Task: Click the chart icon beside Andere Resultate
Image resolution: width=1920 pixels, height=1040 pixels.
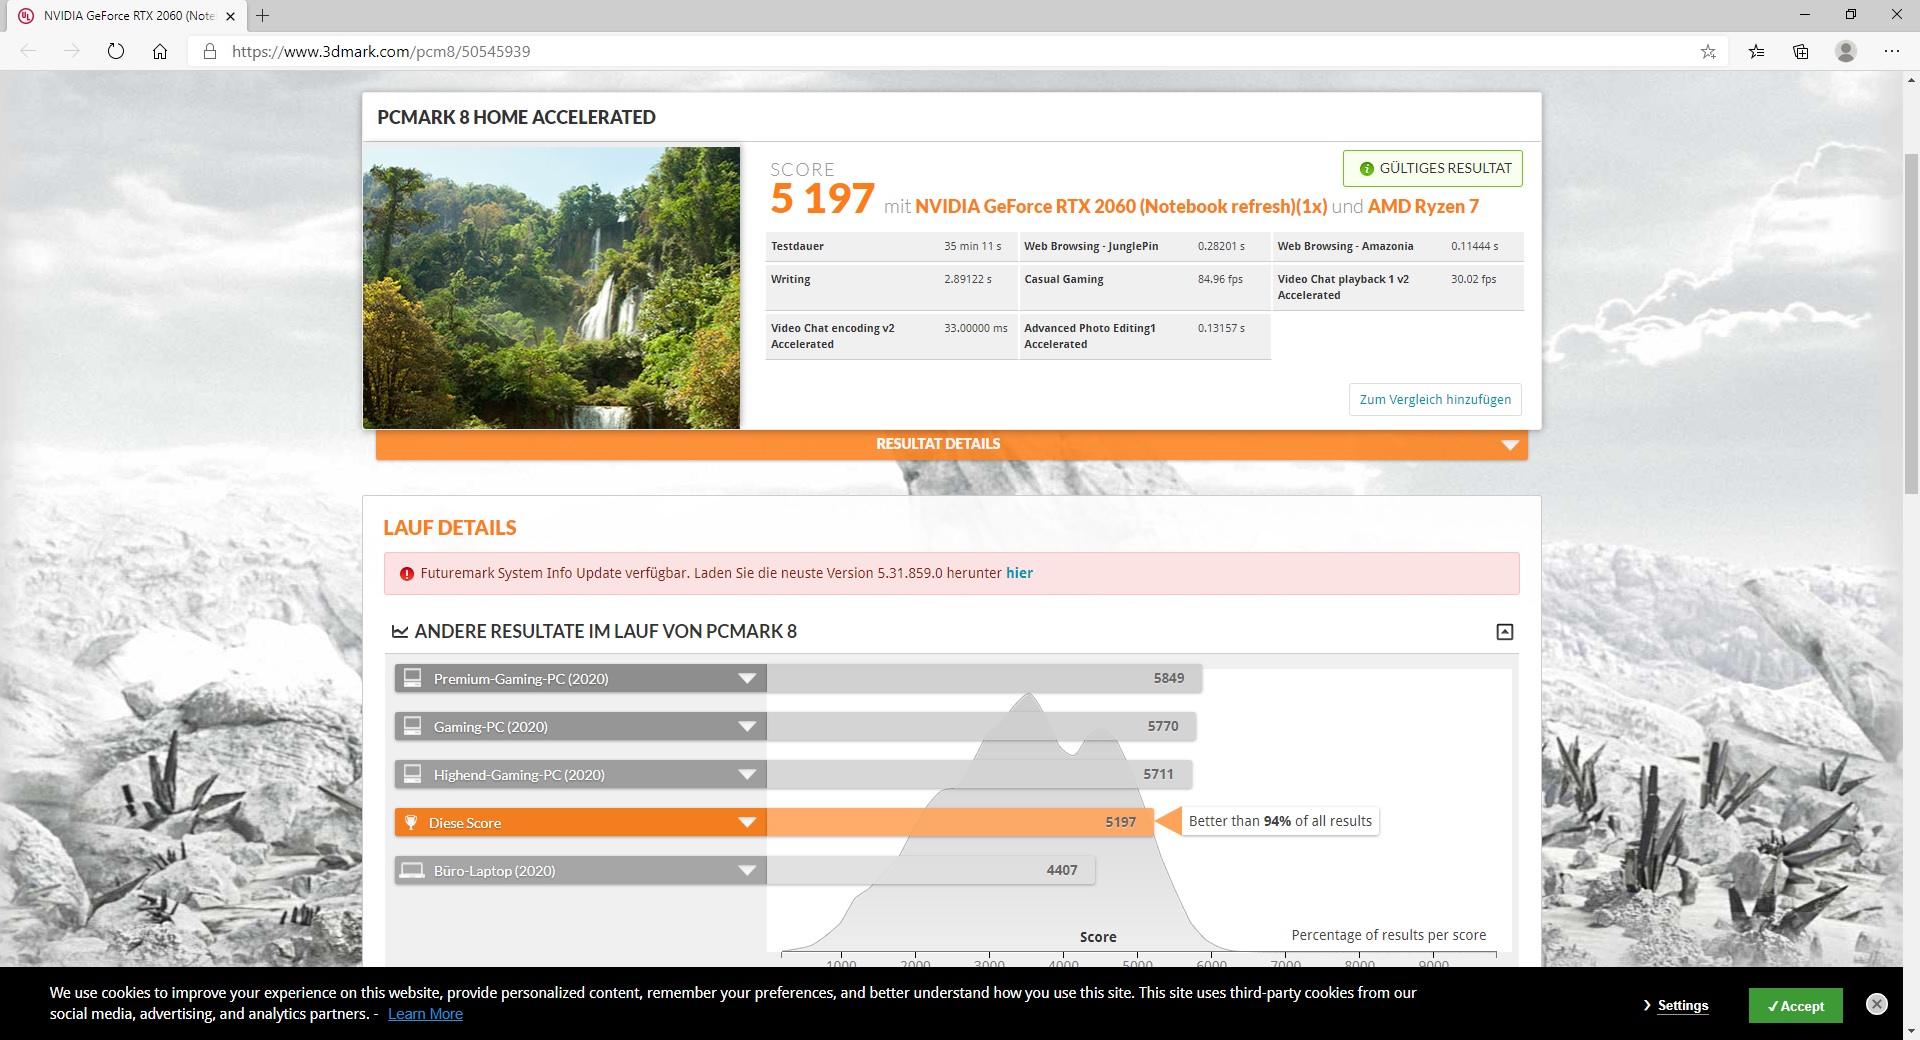Action: pos(400,632)
